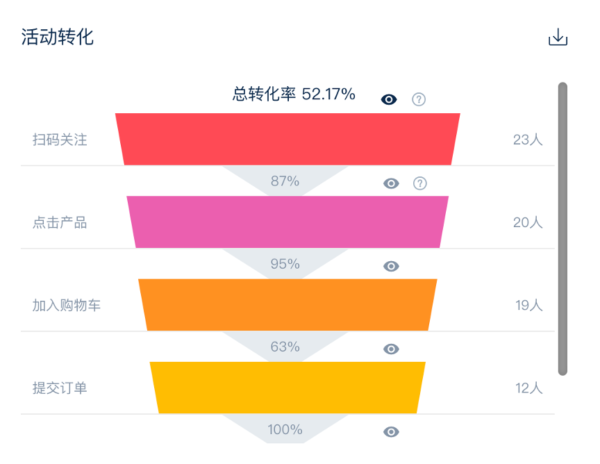The width and height of the screenshot is (600, 464).
Task: Click the 点击产品 stage label
Action: click(x=60, y=222)
